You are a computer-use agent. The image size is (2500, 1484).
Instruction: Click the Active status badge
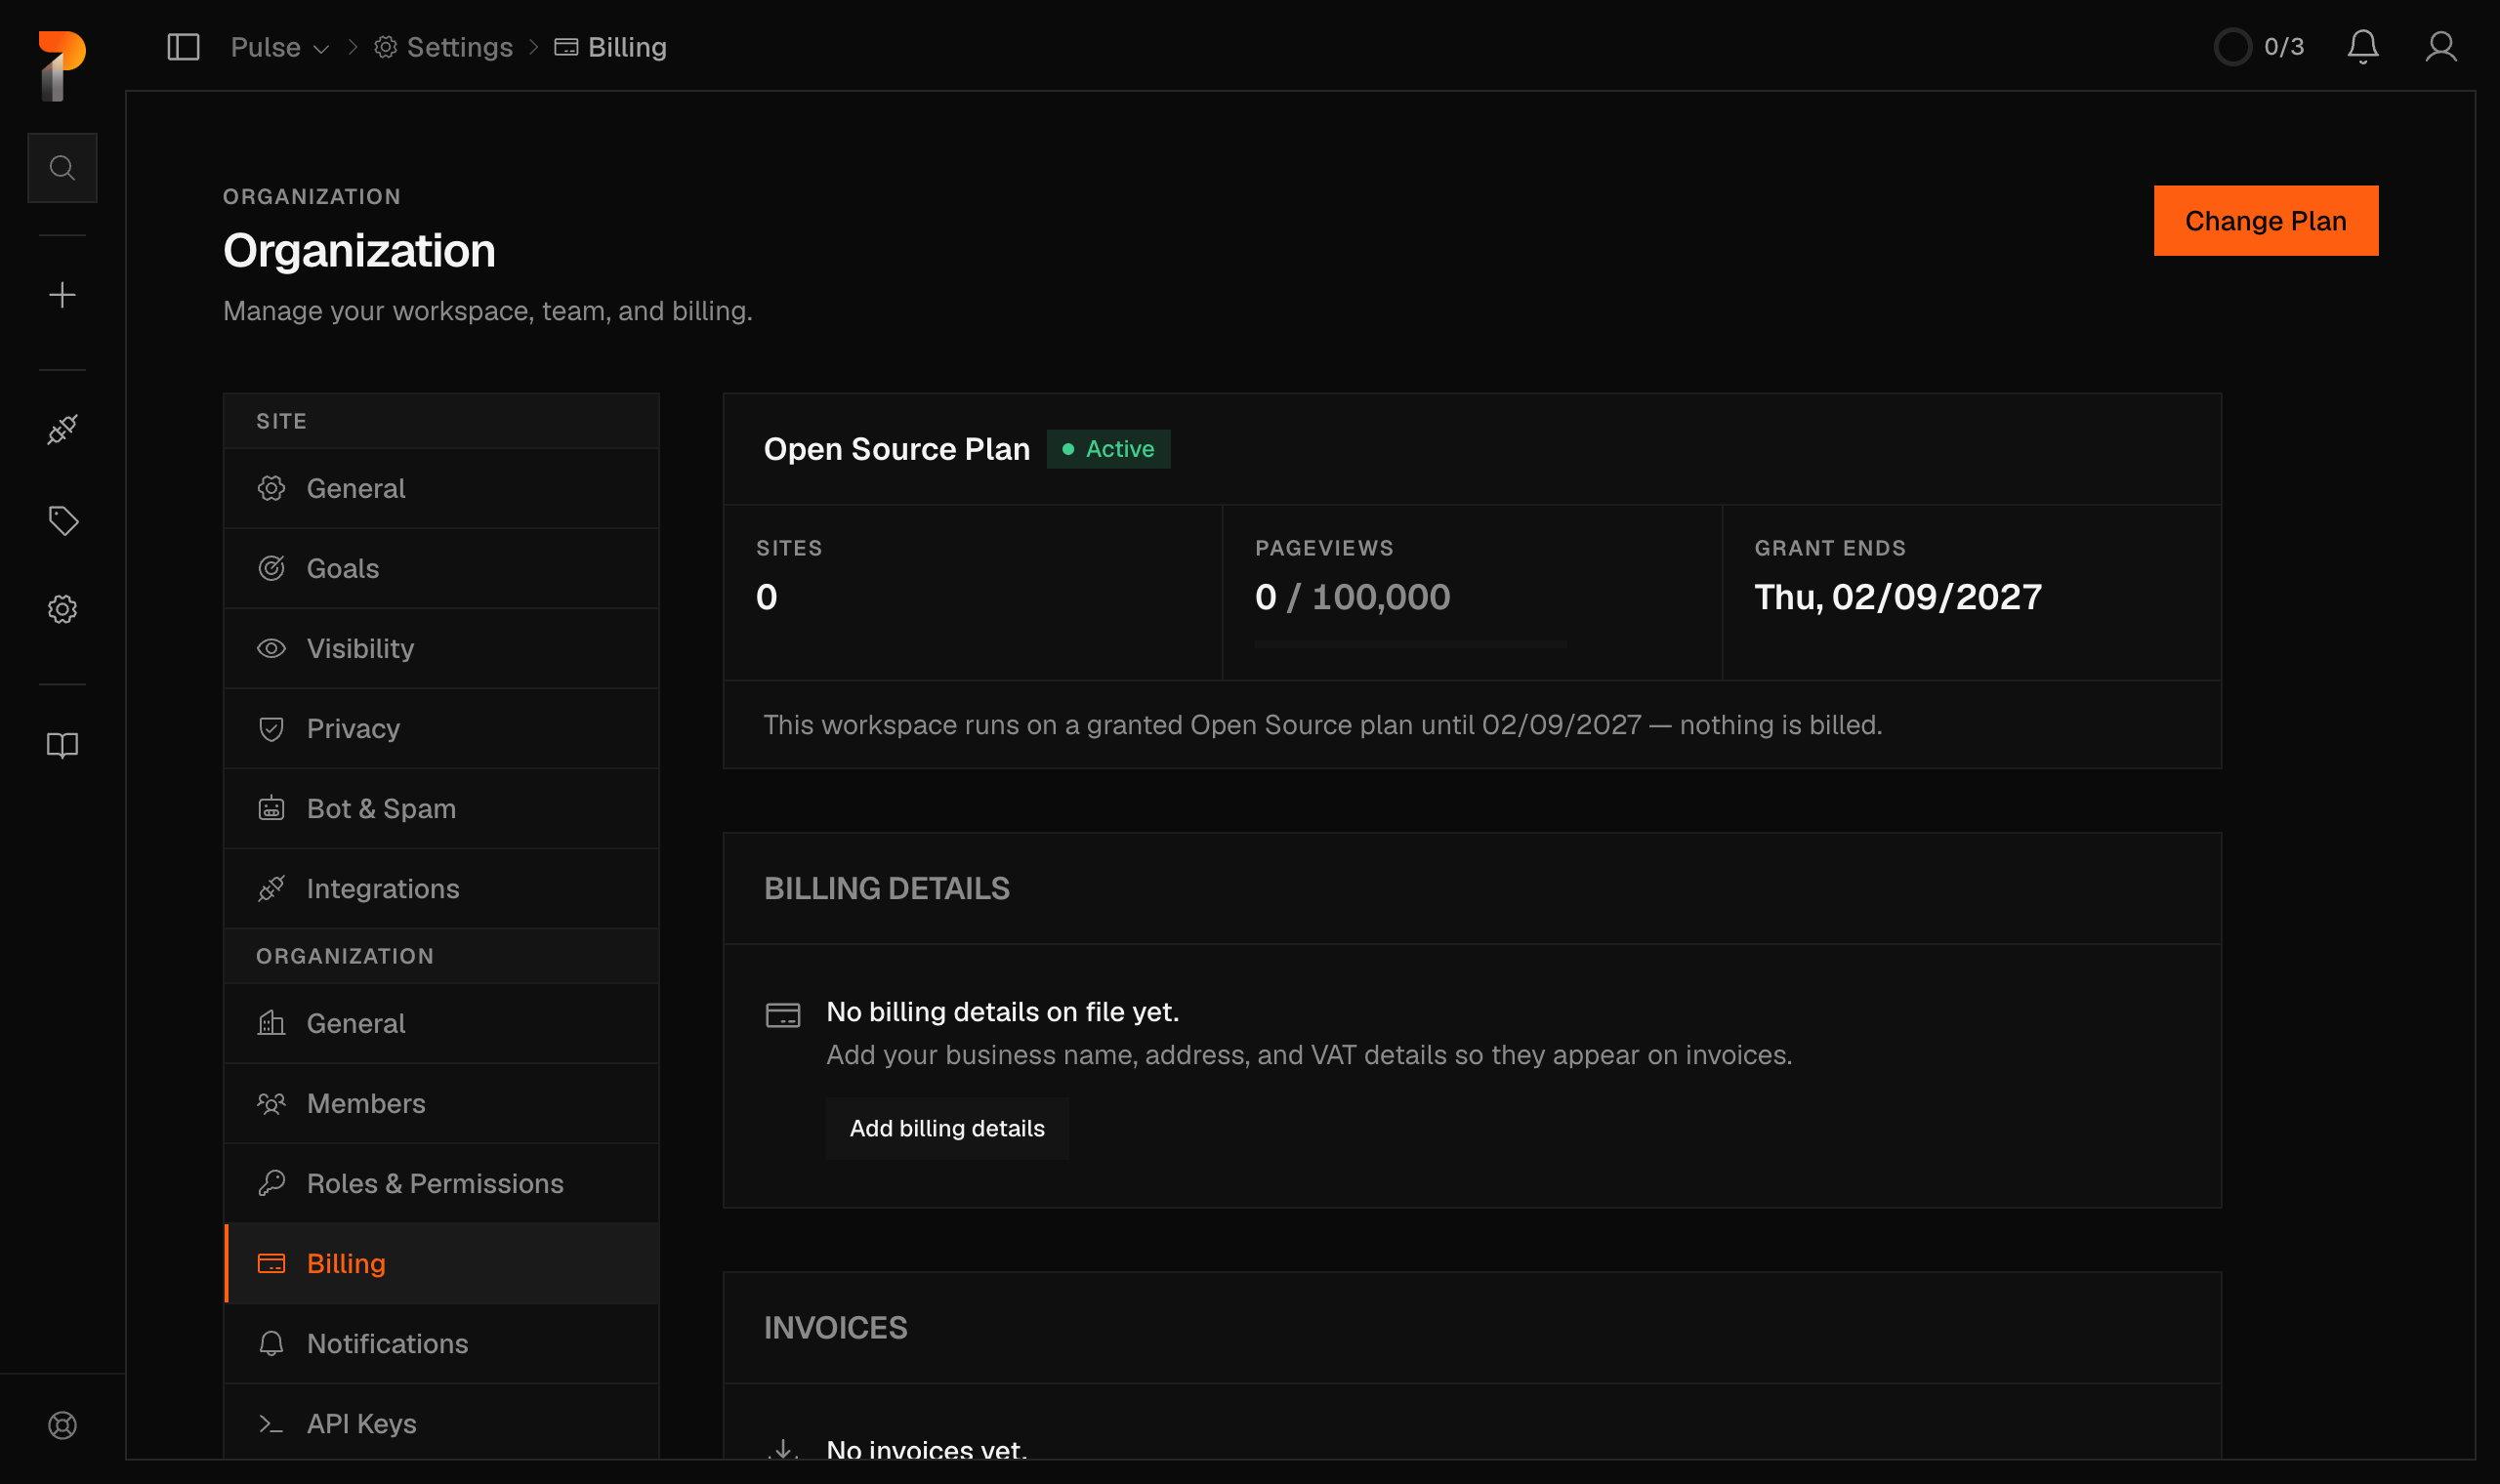coord(1108,449)
